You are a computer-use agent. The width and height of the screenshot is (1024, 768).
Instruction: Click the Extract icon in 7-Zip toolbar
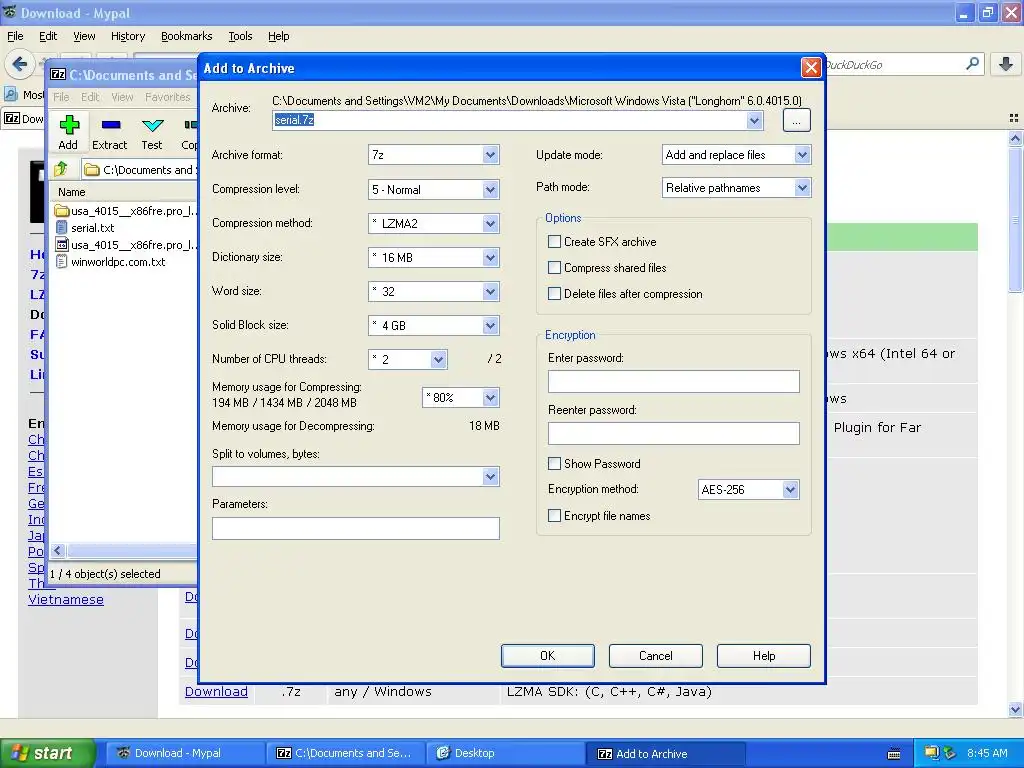tap(110, 125)
